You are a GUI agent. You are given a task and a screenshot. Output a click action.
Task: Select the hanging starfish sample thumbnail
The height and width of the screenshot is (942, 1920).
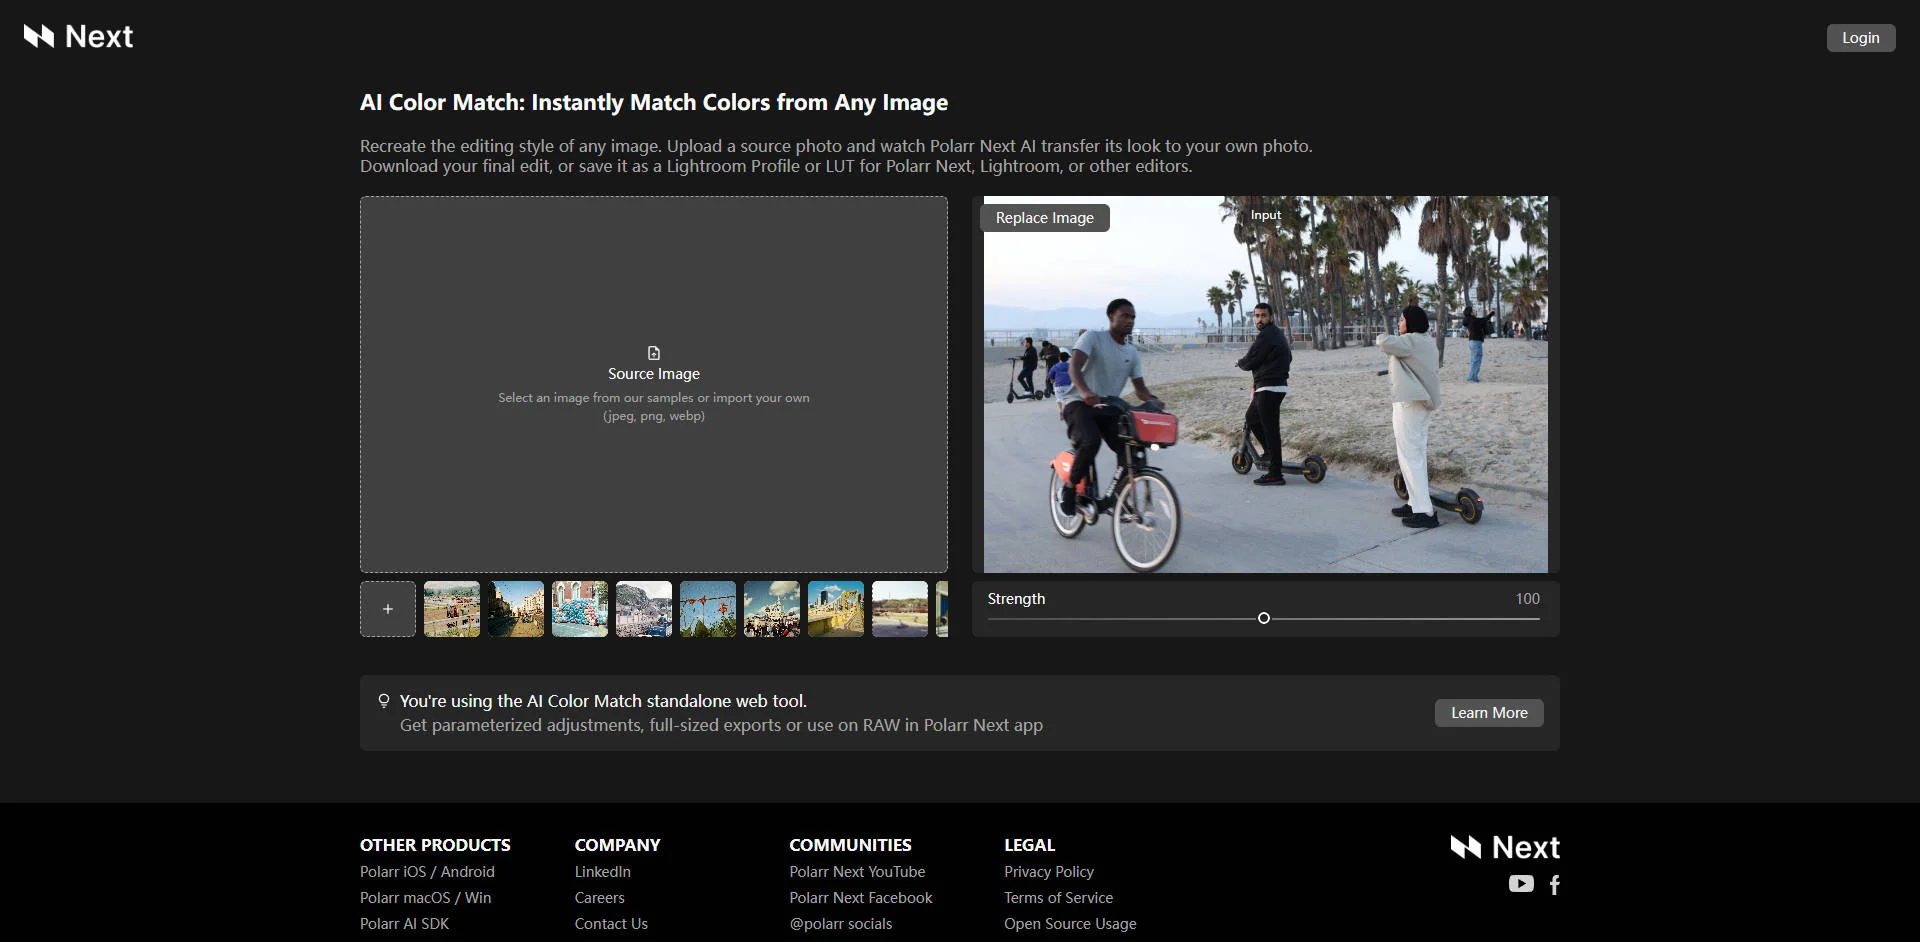(x=708, y=609)
